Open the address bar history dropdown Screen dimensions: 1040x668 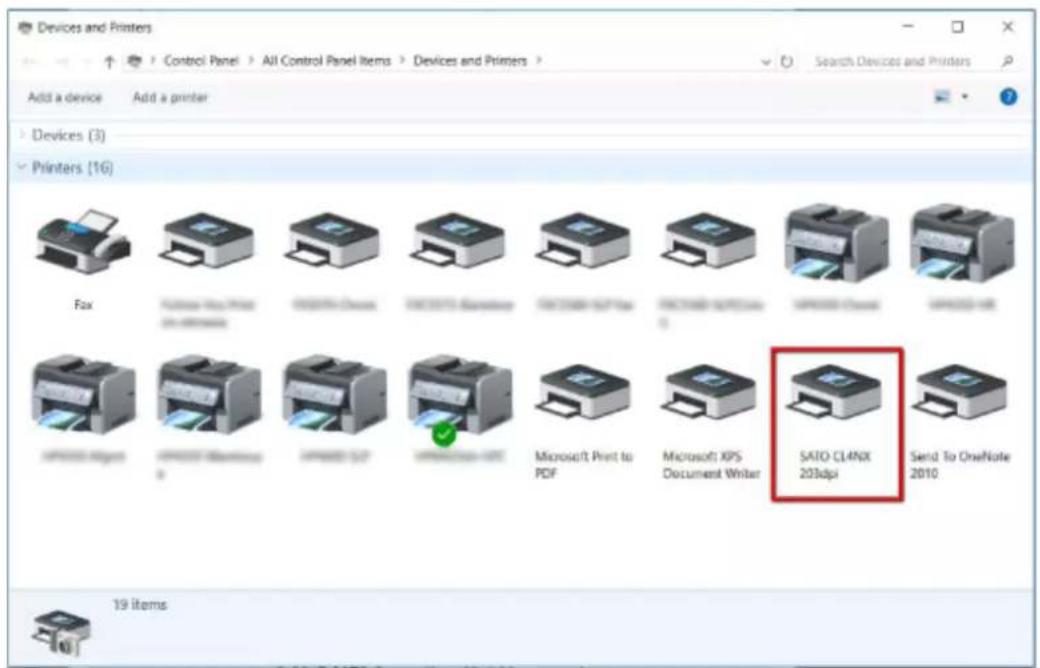coord(766,62)
